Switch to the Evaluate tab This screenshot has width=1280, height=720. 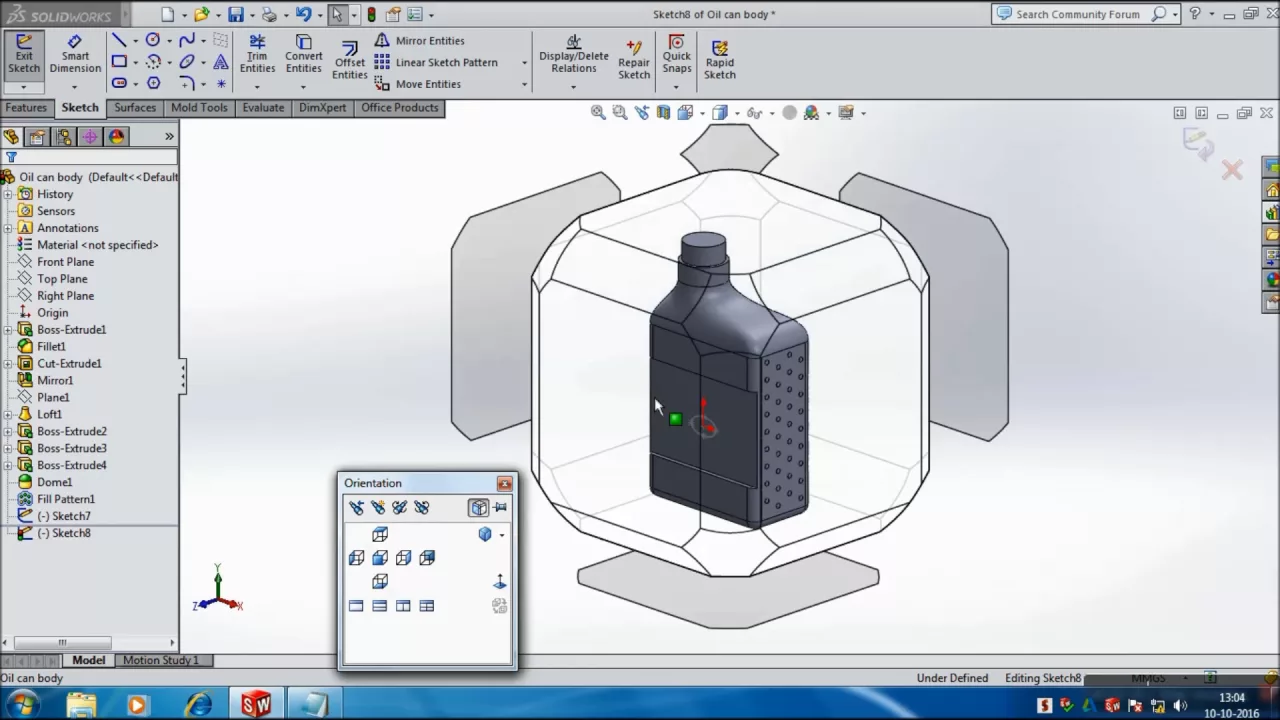pyautogui.click(x=263, y=108)
